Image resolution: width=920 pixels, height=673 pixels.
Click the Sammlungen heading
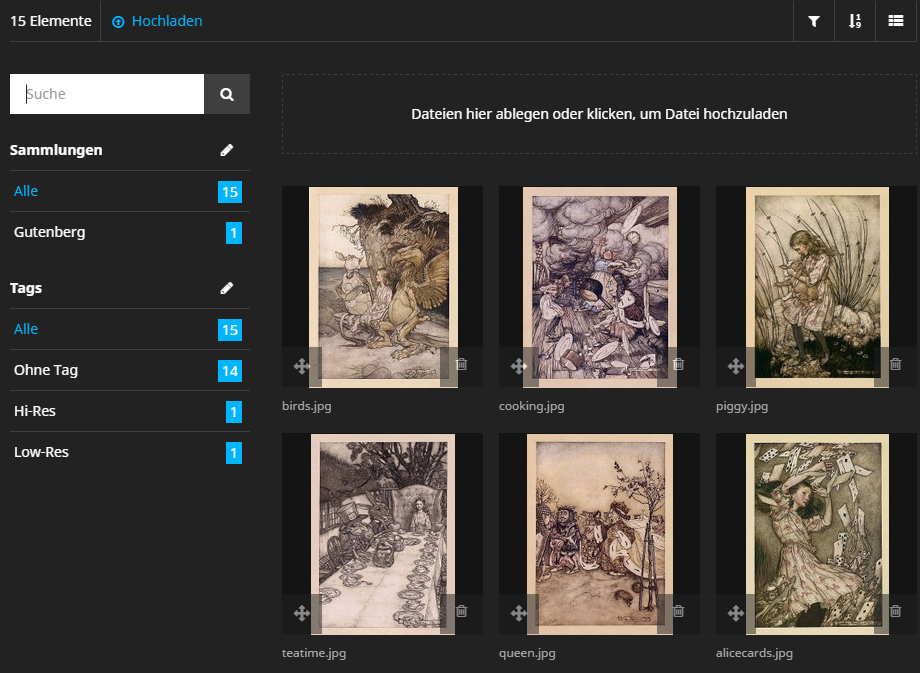56,150
